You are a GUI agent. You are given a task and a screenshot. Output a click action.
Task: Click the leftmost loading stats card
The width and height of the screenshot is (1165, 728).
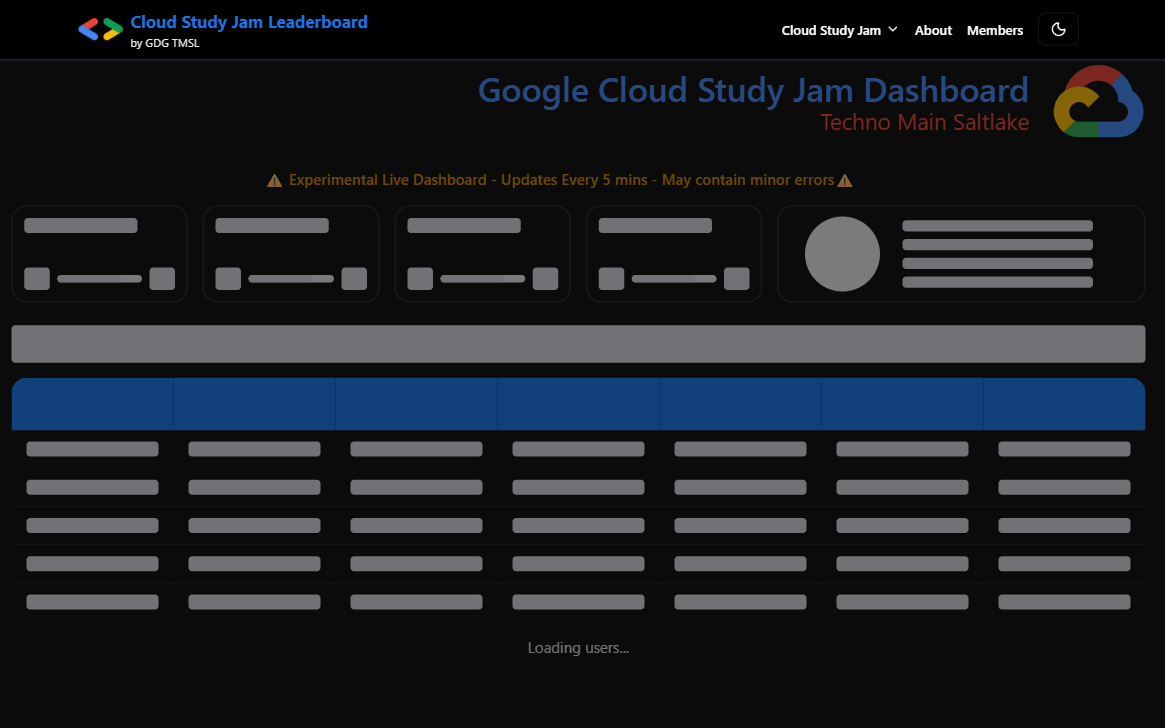(x=99, y=254)
